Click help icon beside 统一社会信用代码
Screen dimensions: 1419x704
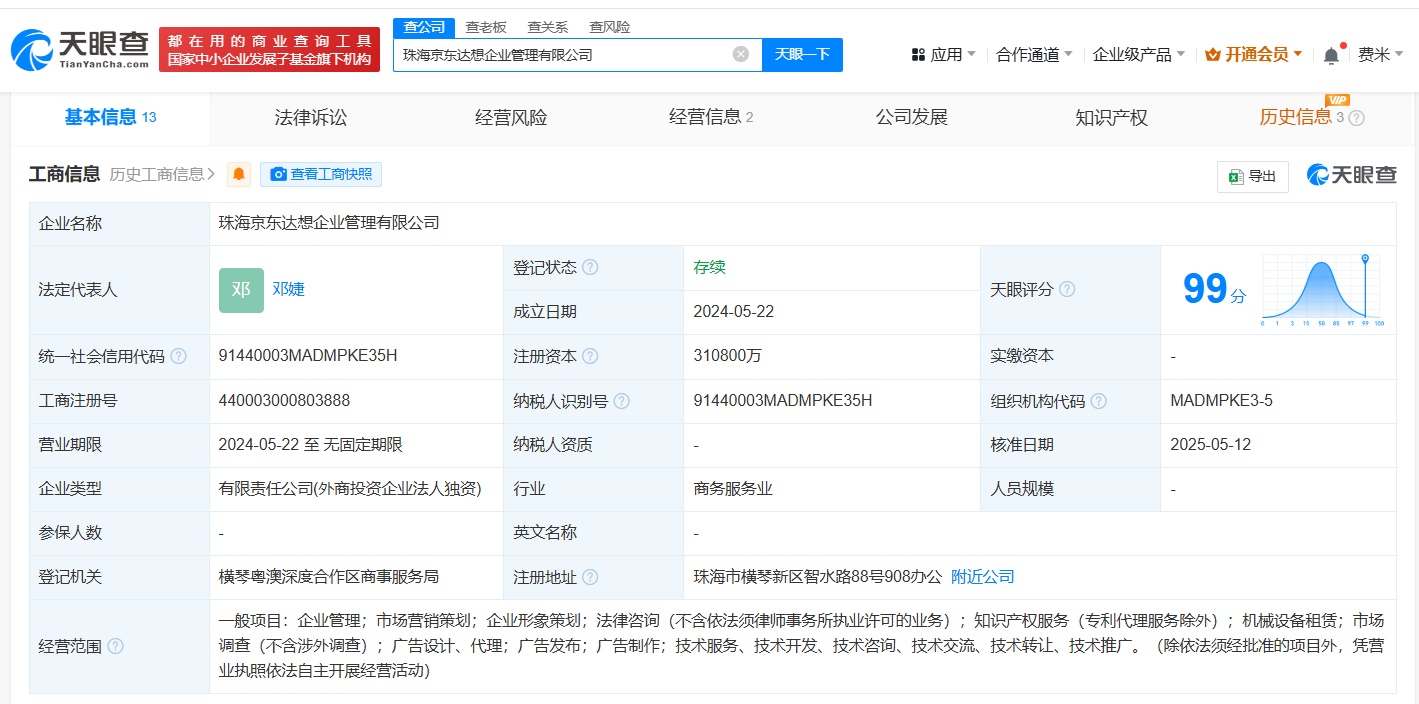pos(178,356)
